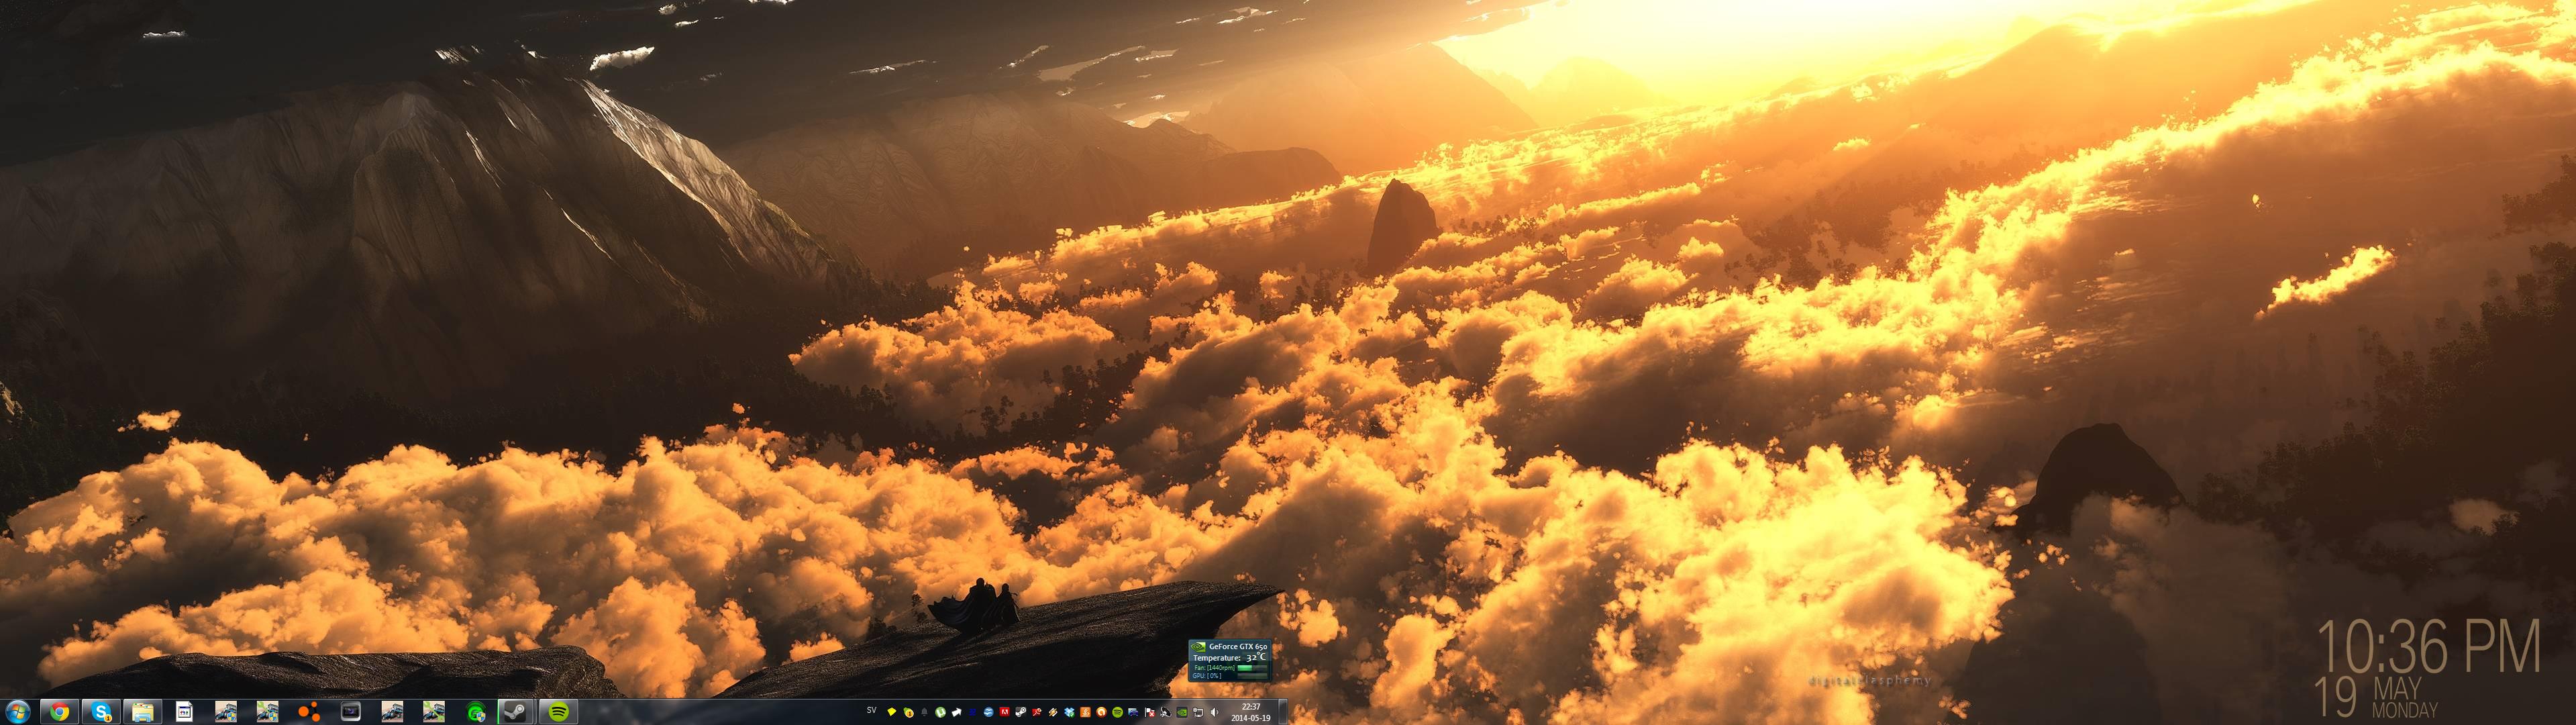Click the white arrow tray icon
The image size is (2576, 725).
(957, 712)
